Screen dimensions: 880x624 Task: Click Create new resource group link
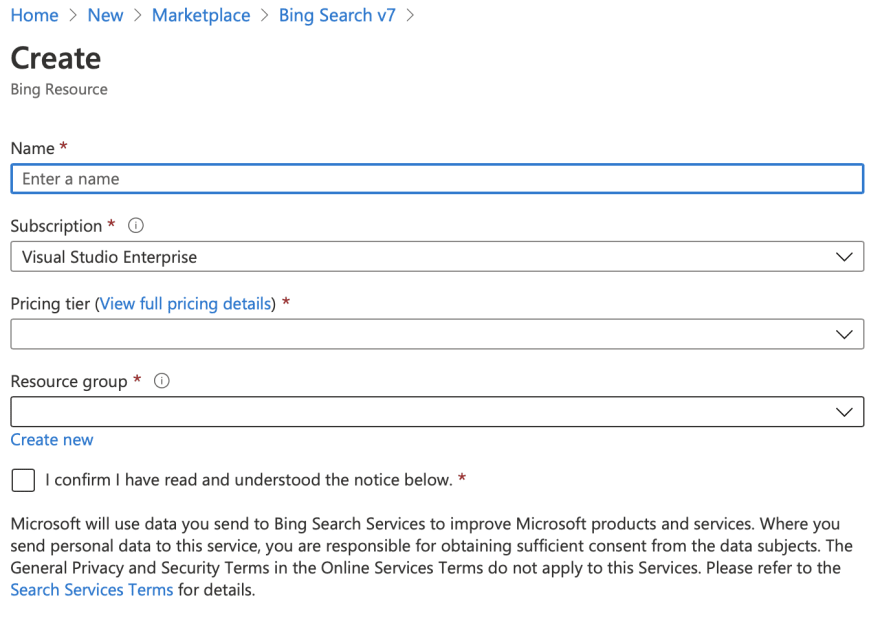click(52, 440)
